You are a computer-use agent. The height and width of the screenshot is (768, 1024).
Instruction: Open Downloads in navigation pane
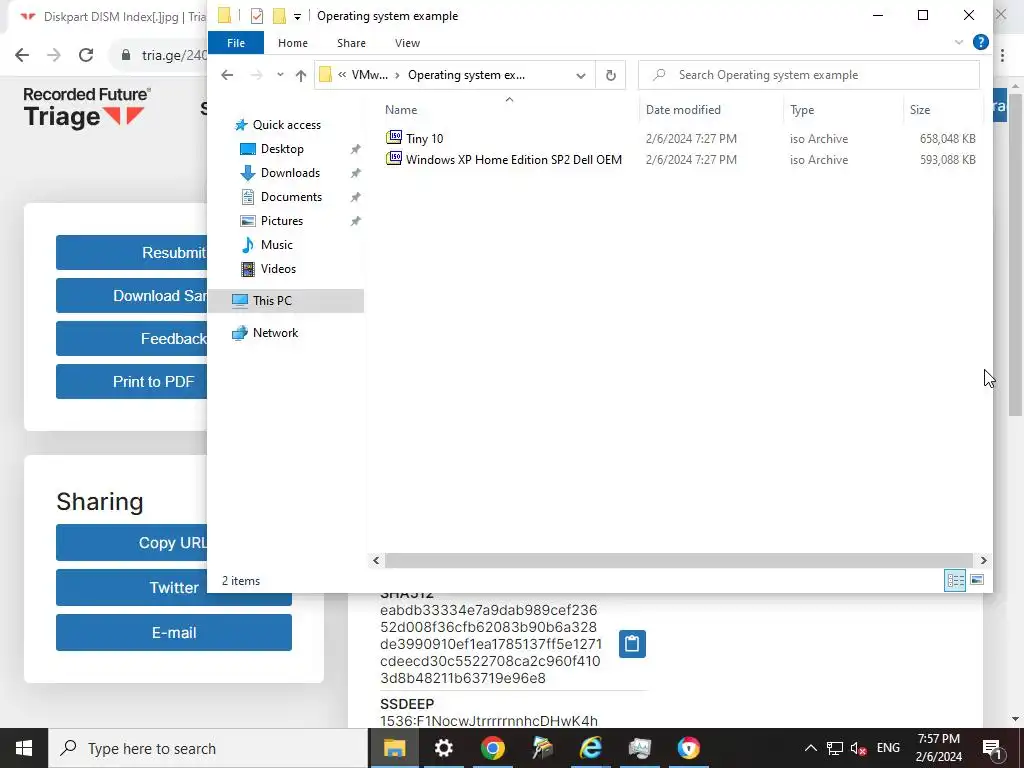290,173
